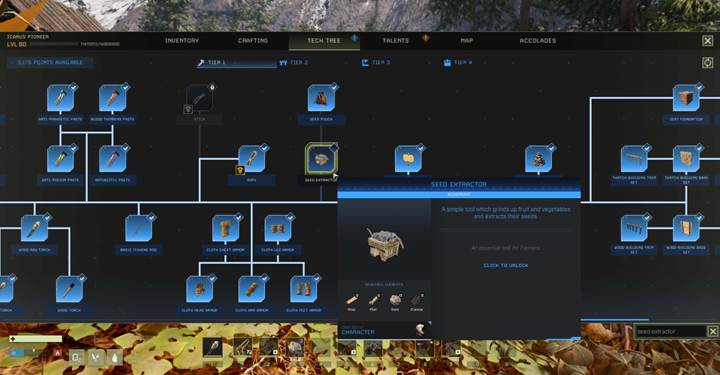The height and width of the screenshot is (375, 720).
Task: Select the Dirt Foundation blueprint icon
Action: coord(686,98)
